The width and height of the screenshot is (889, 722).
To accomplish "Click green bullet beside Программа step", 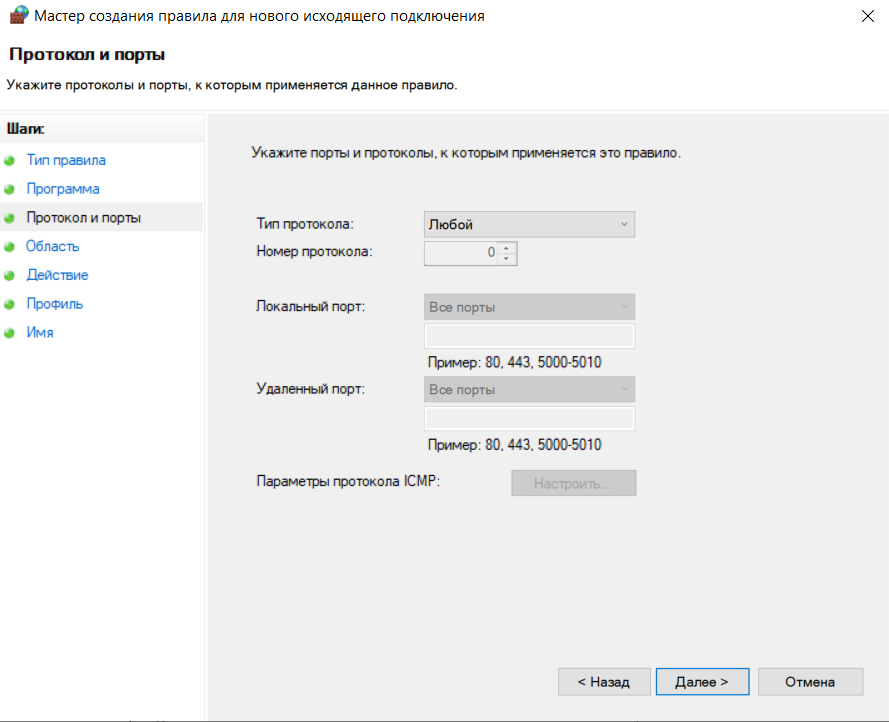I will (x=9, y=189).
